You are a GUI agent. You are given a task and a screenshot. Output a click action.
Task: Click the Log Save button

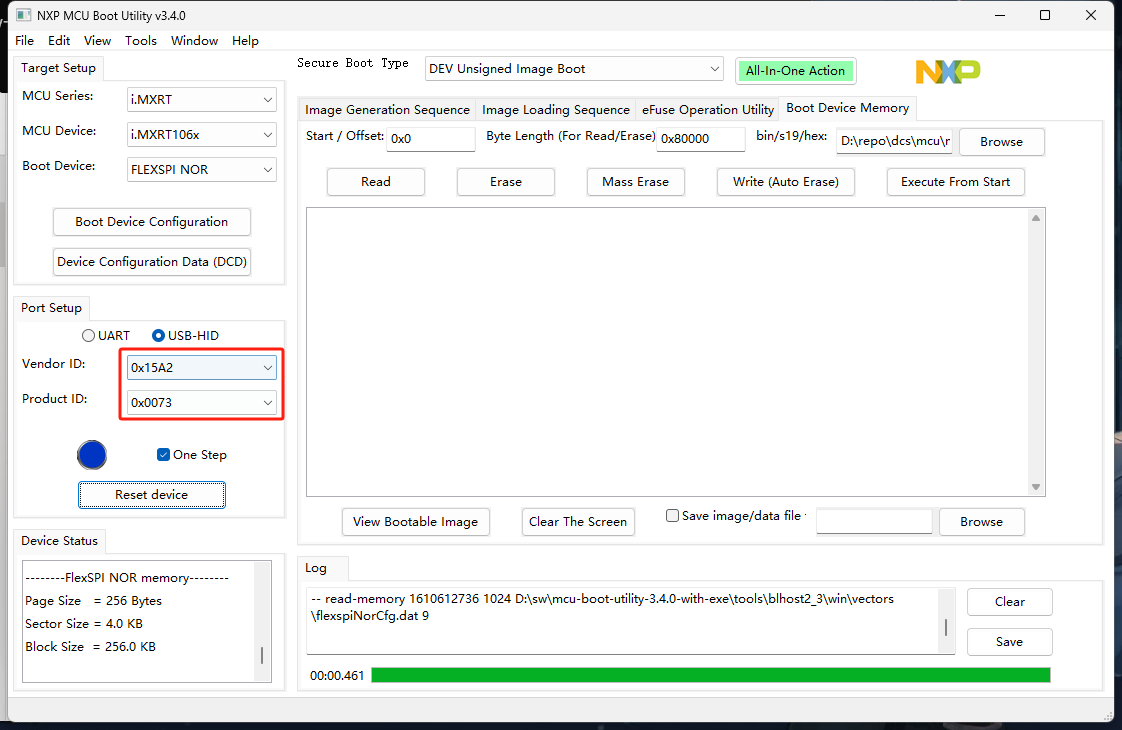coord(1010,642)
